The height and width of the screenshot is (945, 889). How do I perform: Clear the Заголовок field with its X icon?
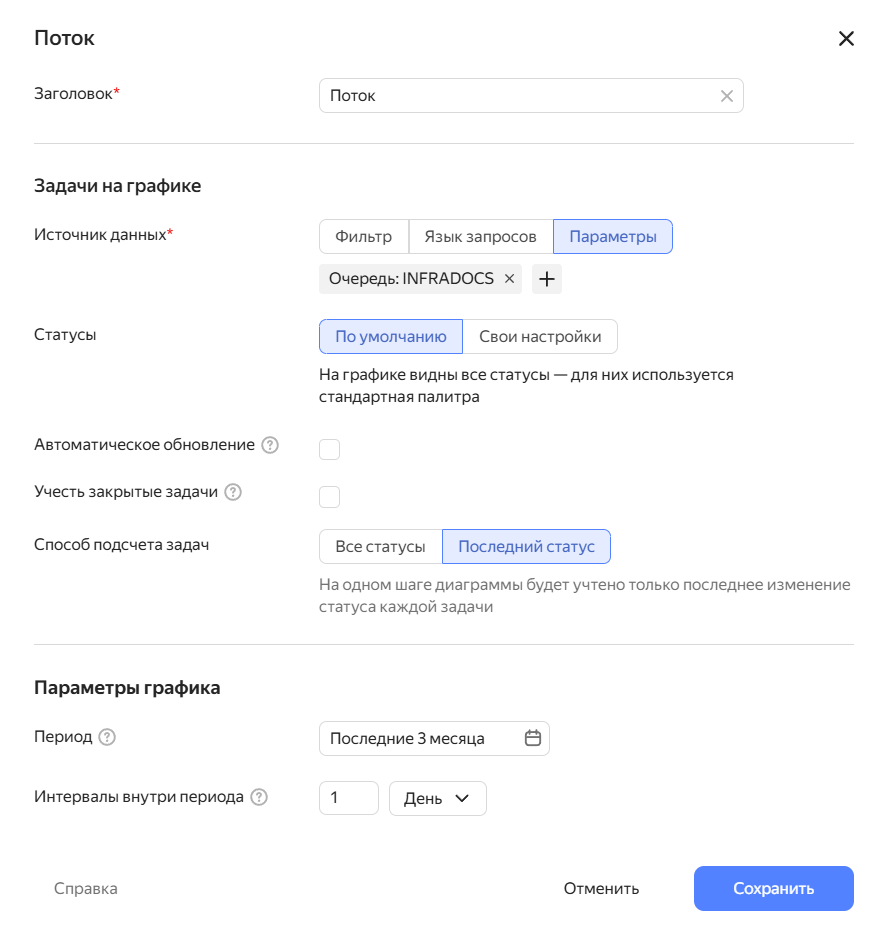point(727,96)
